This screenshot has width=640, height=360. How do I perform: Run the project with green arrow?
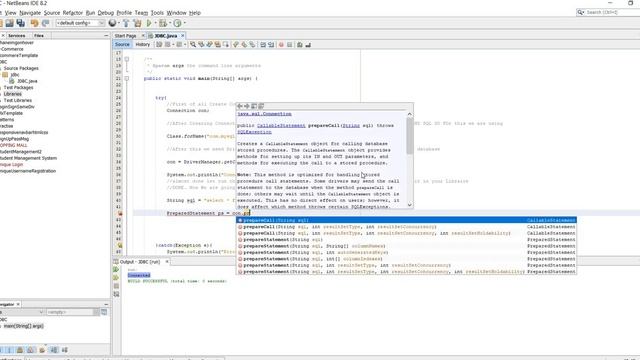pos(149,23)
